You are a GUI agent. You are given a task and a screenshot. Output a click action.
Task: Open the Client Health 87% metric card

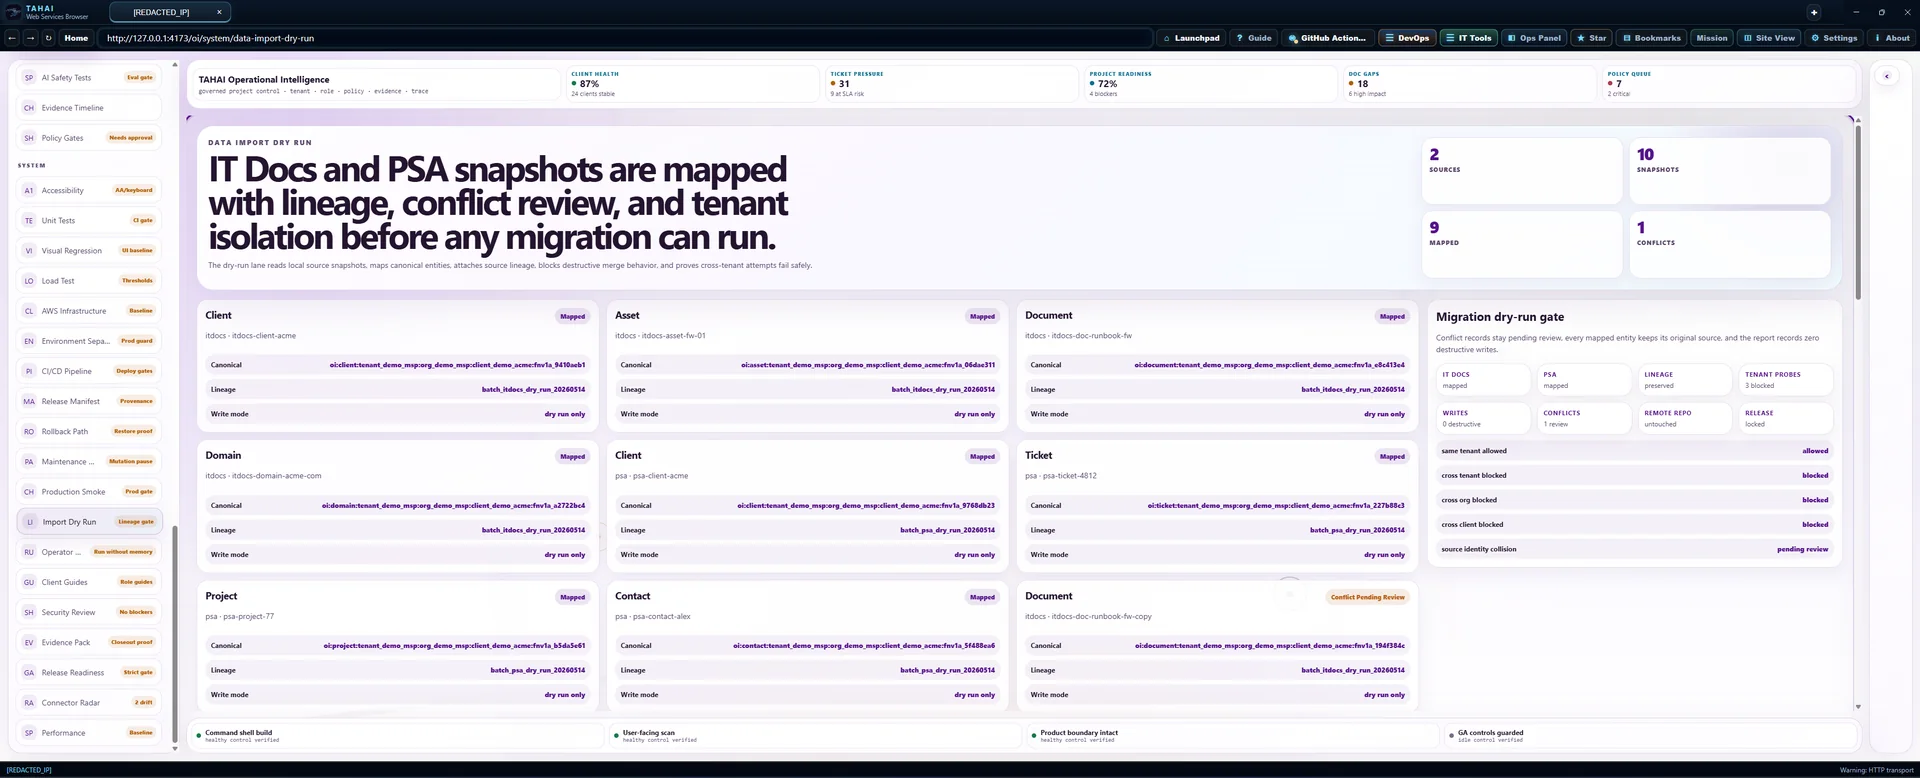(691, 84)
